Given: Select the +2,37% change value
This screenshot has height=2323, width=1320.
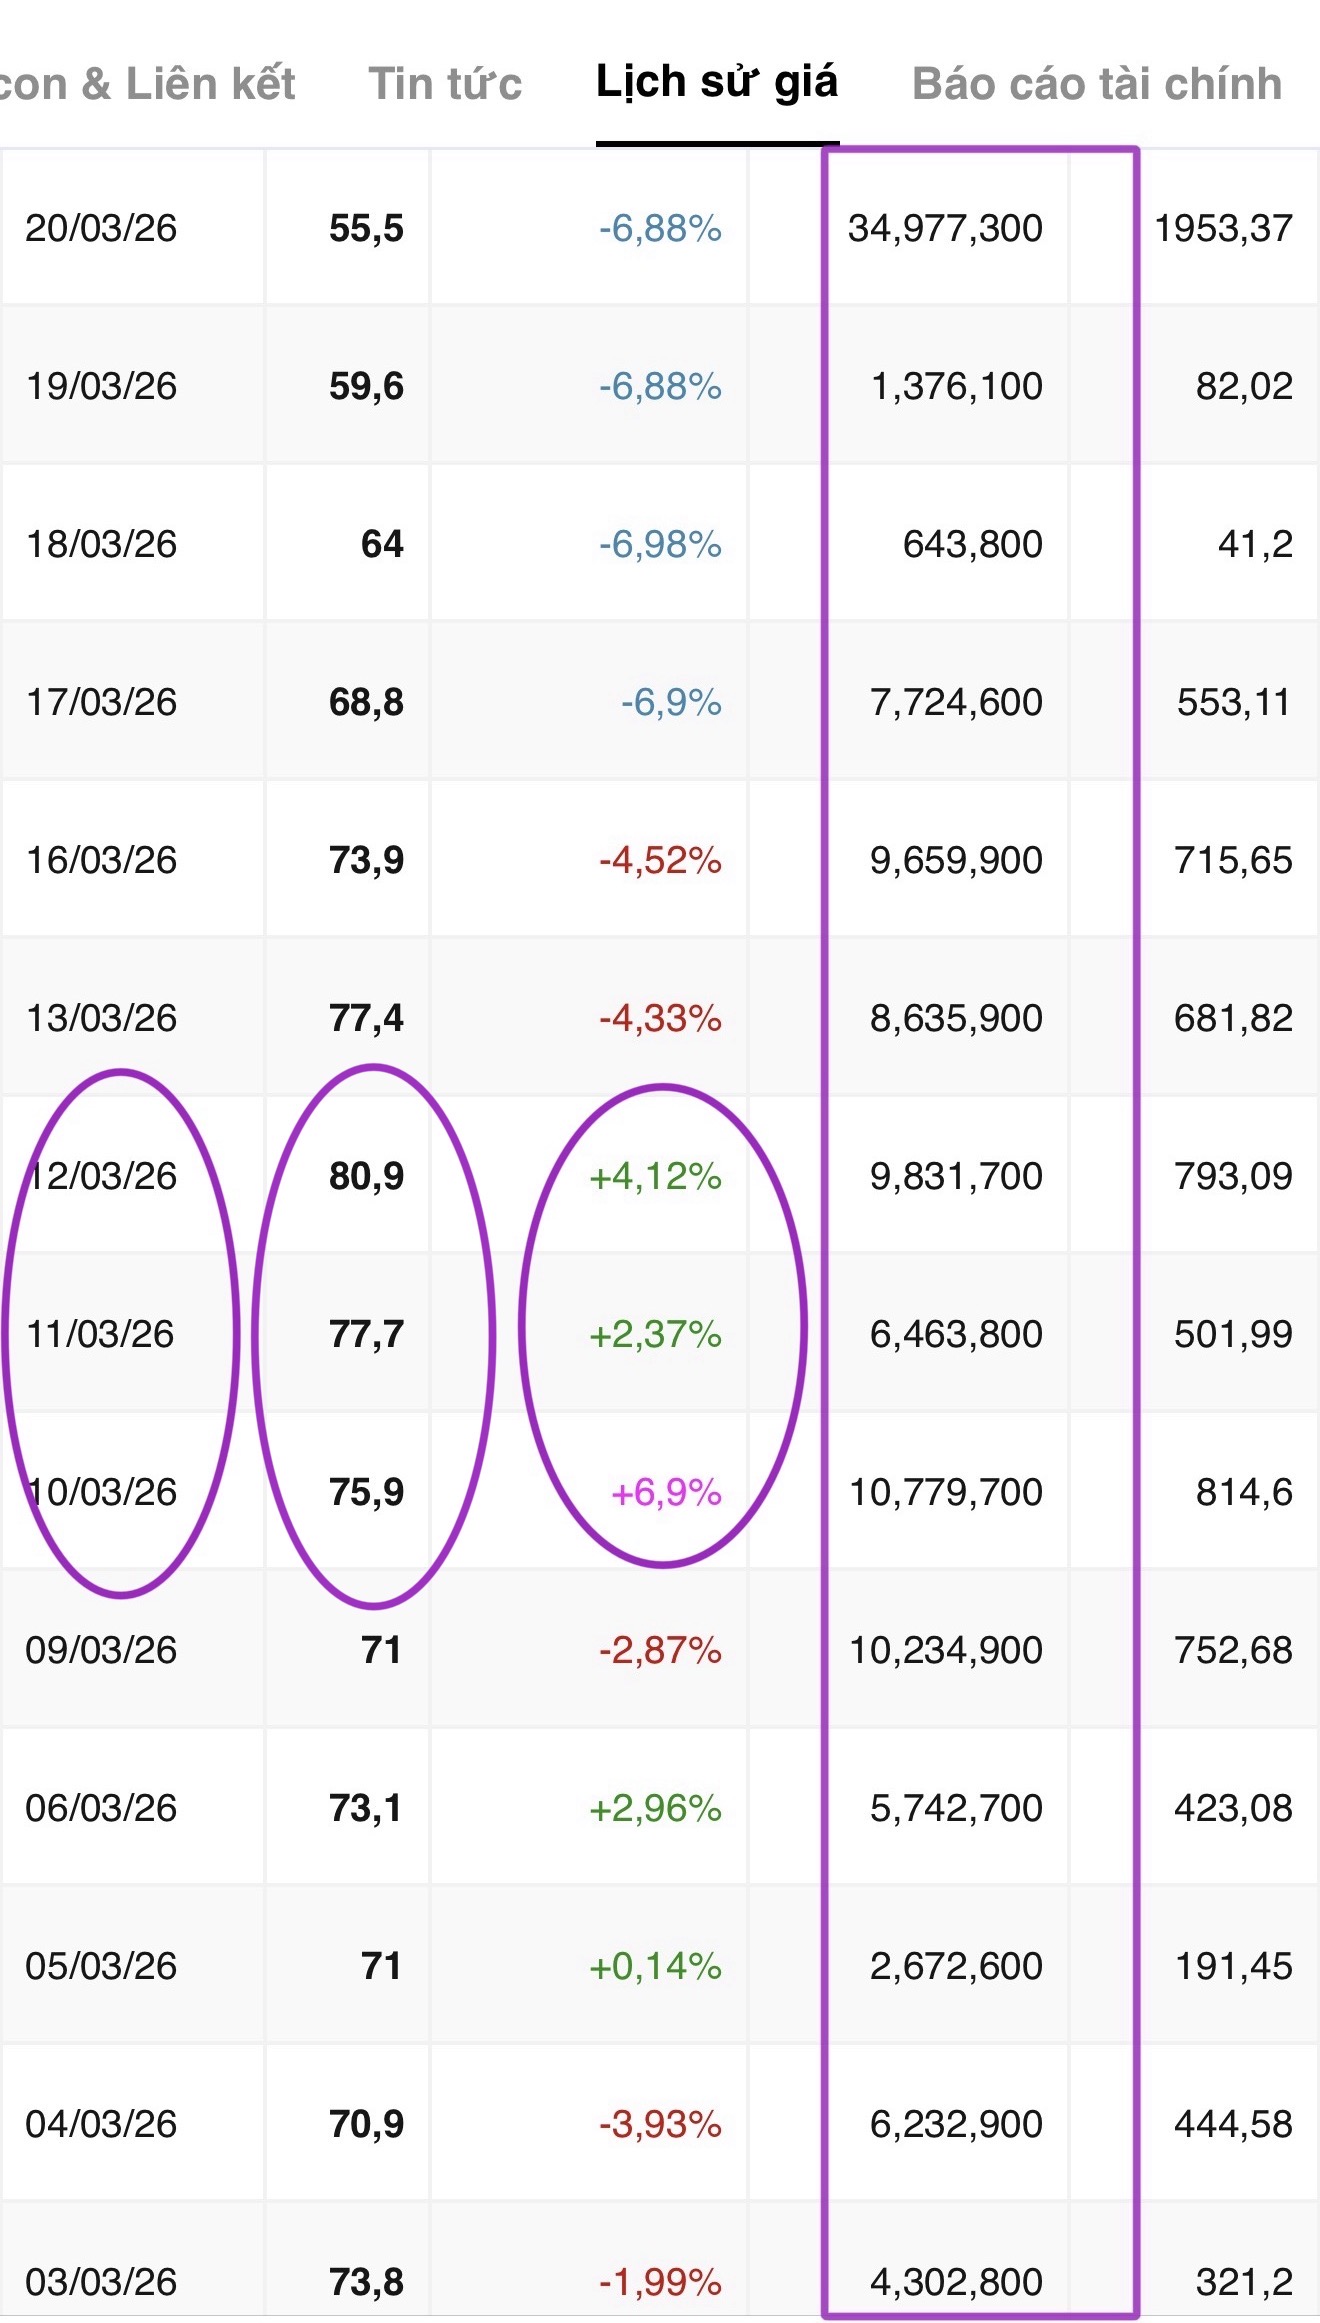Looking at the screenshot, I should [656, 1334].
